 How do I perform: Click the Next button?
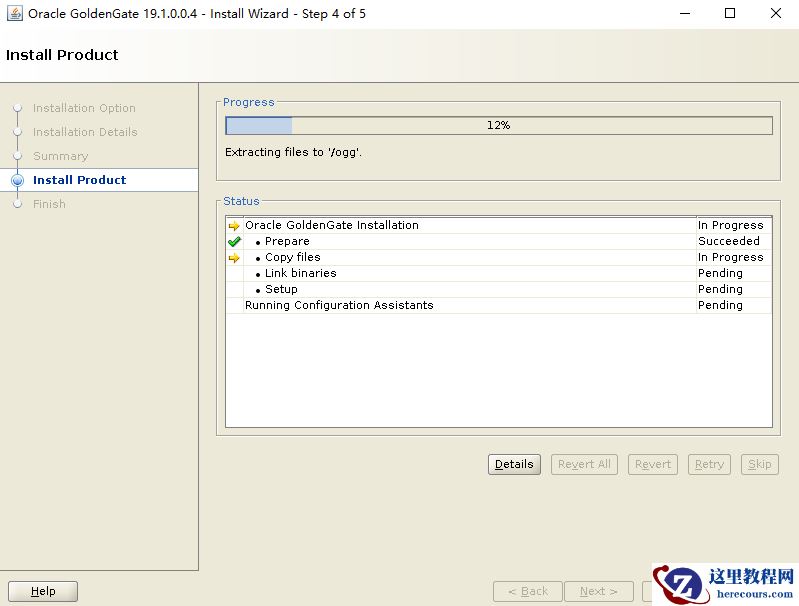point(599,591)
